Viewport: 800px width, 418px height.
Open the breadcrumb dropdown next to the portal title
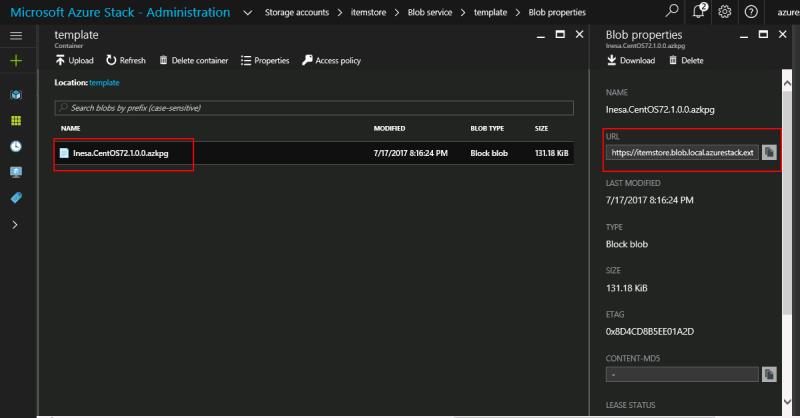(247, 12)
